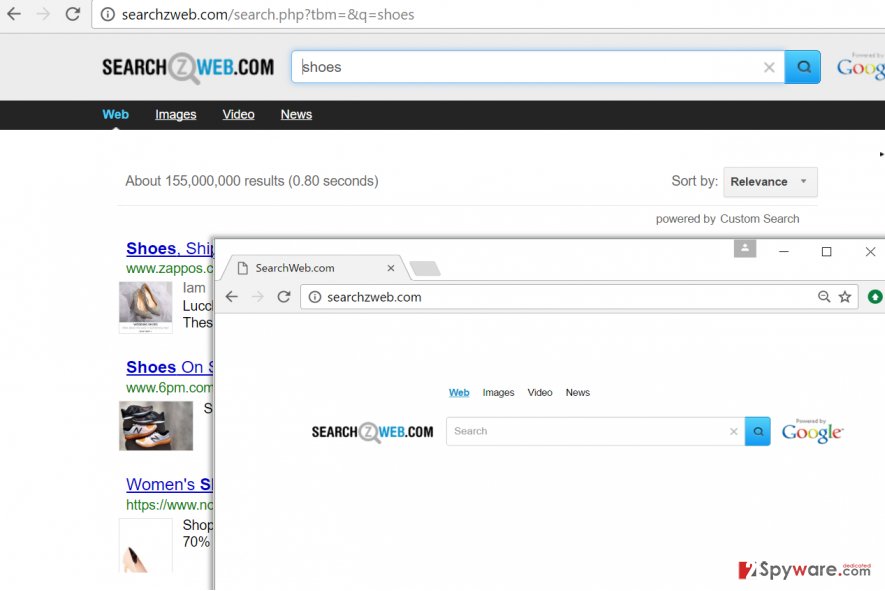
Task: Open a new tab in front browser window
Action: (425, 269)
